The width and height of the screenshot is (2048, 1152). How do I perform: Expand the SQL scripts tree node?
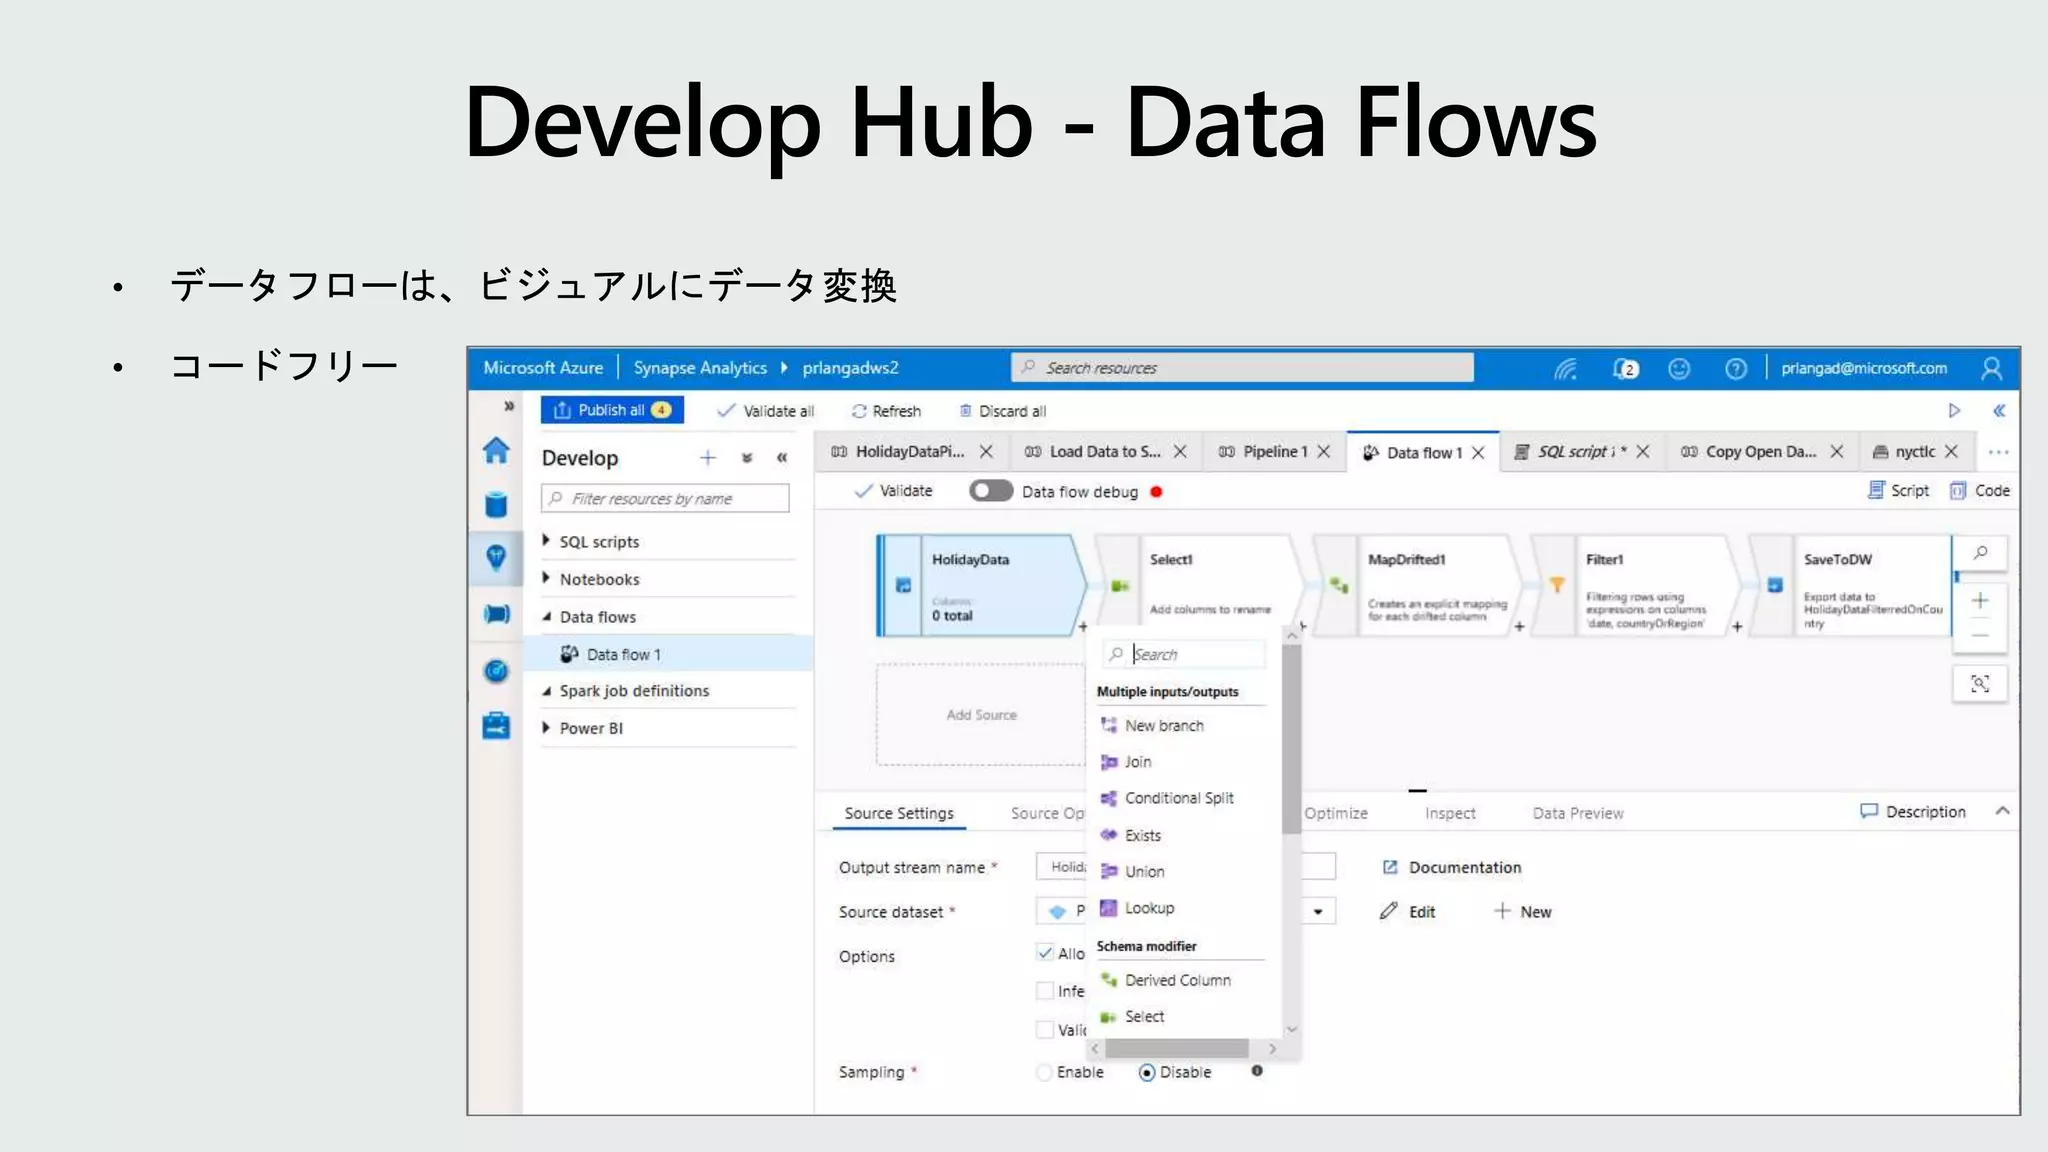click(x=546, y=541)
